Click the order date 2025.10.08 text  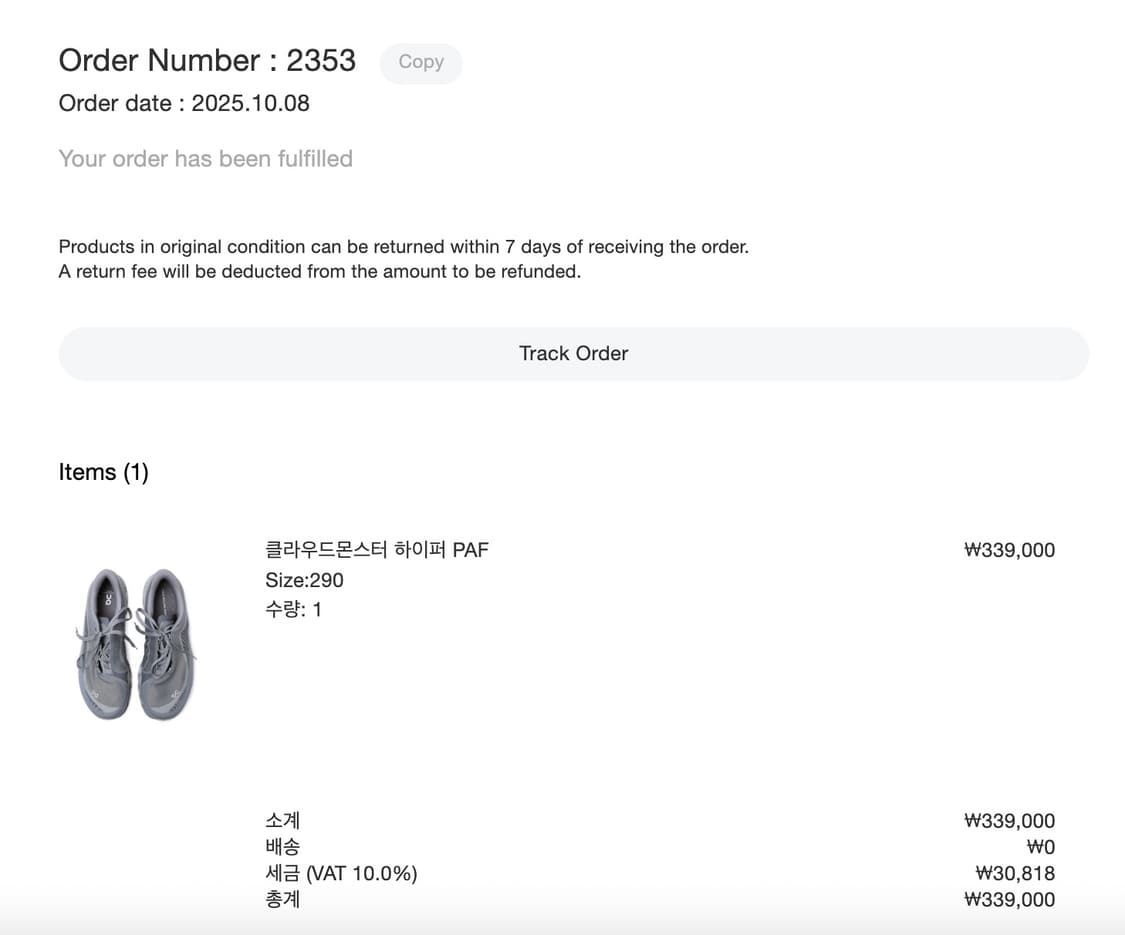tap(184, 103)
